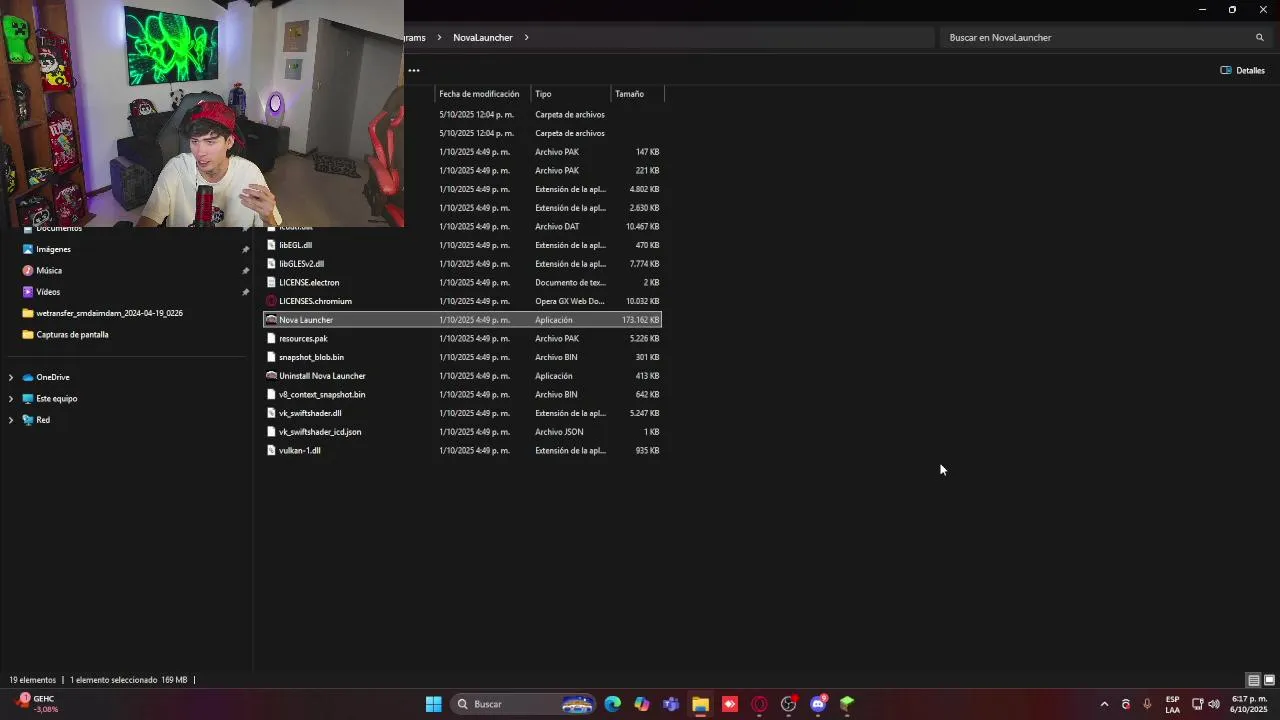
Task: Open the Vídeos quick access folder icon
Action: point(28,292)
